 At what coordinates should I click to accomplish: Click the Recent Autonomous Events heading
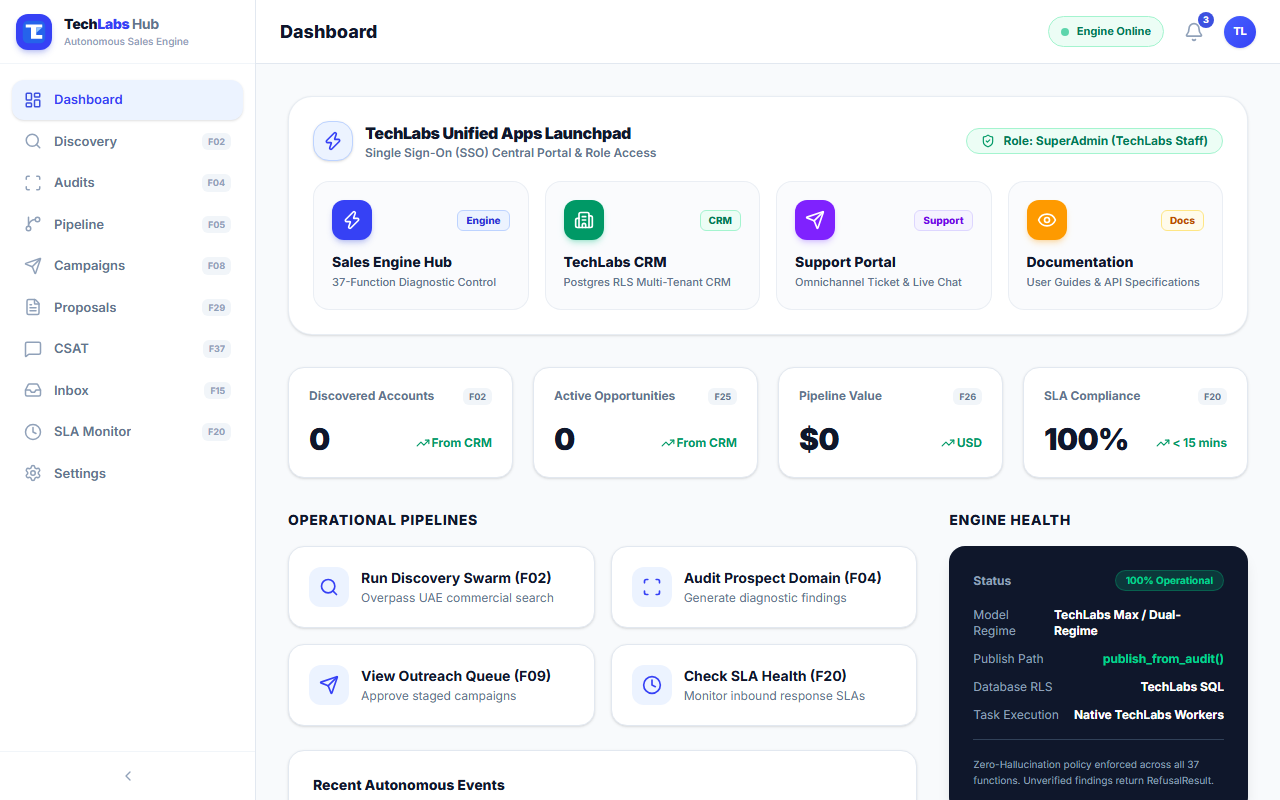[x=409, y=785]
